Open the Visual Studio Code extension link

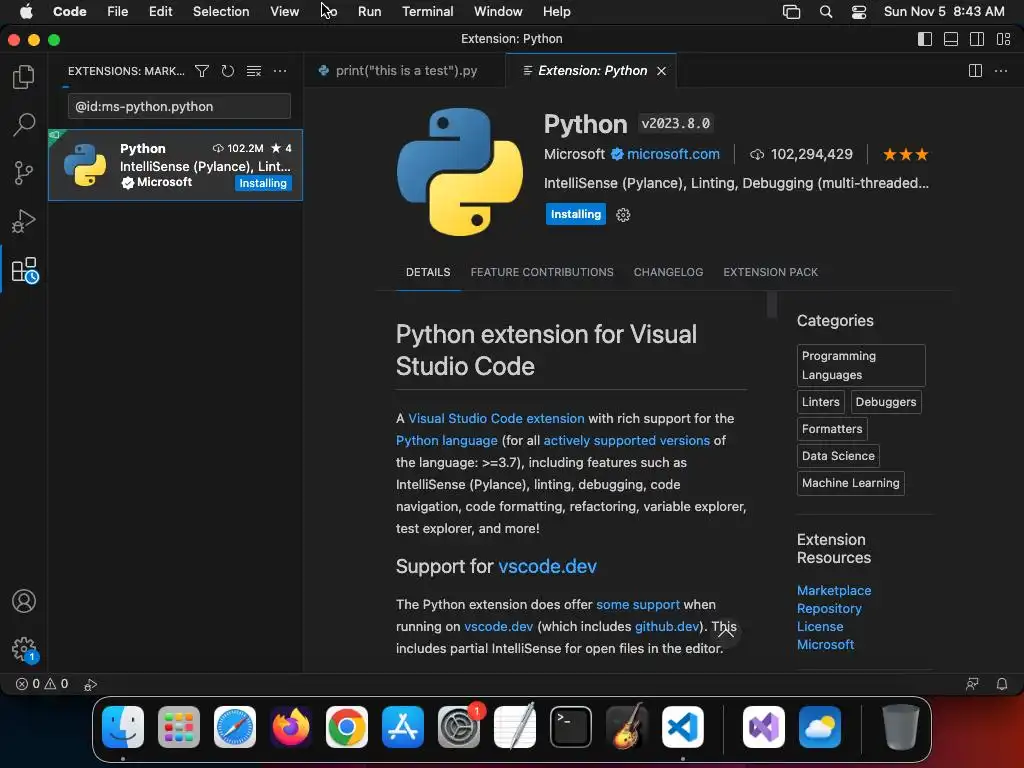click(x=496, y=419)
